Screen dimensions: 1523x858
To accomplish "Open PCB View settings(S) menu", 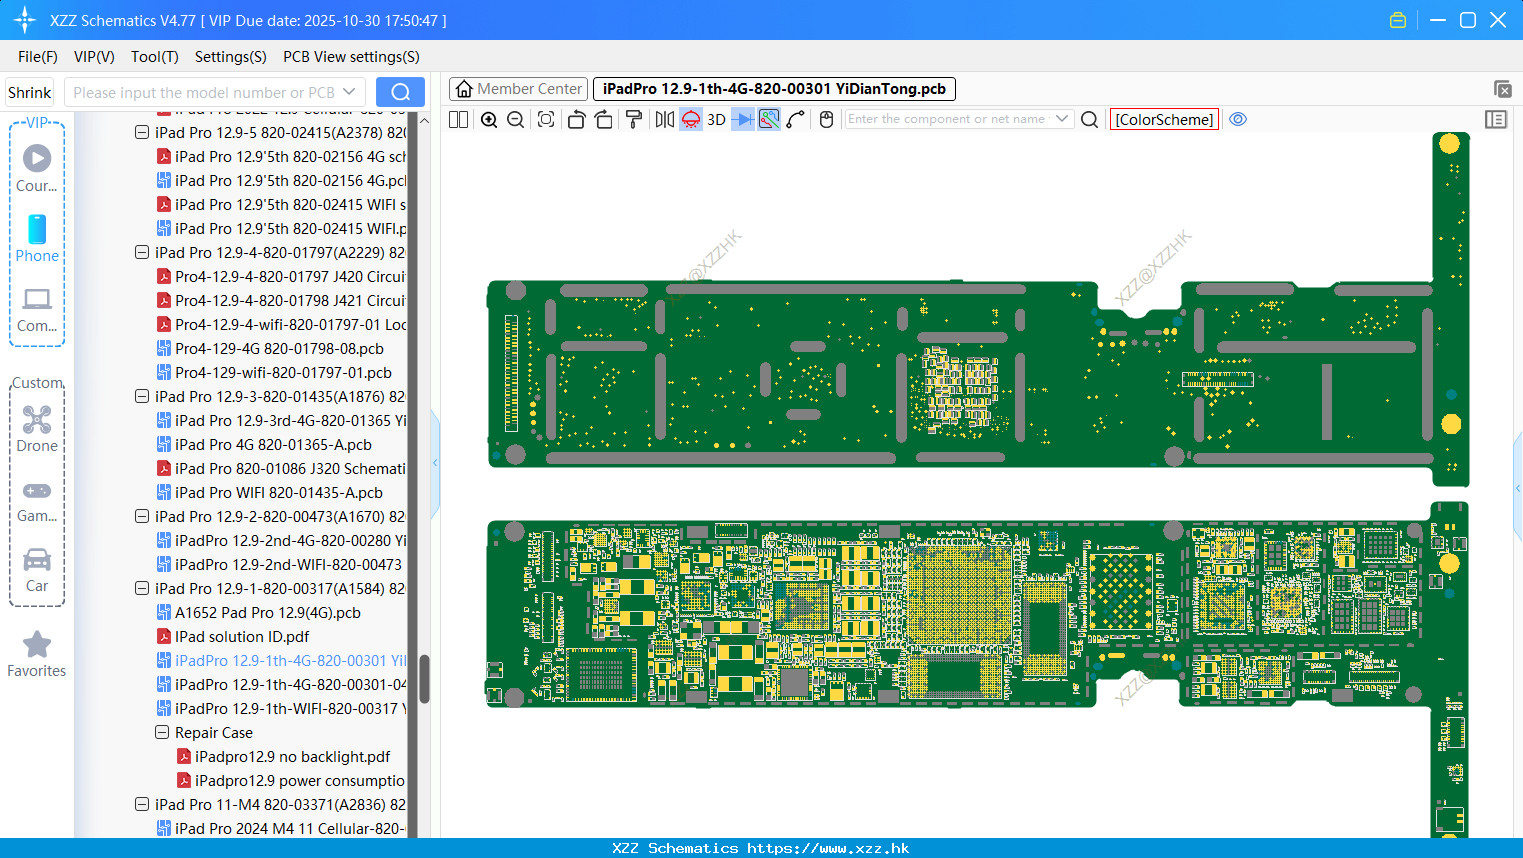I will tap(351, 57).
